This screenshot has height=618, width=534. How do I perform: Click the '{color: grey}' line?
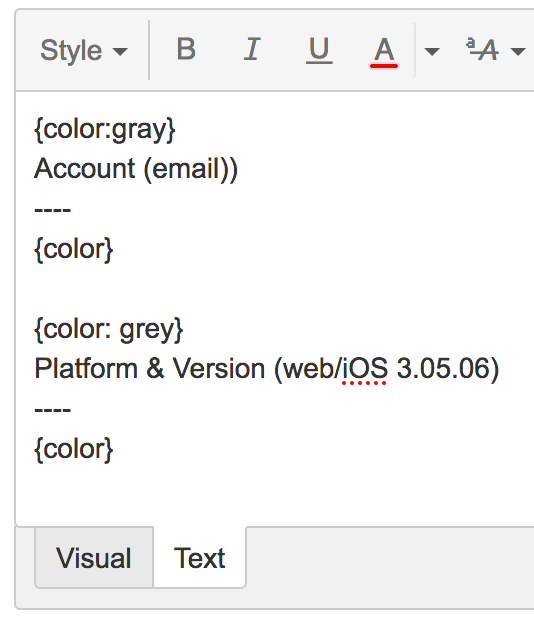point(109,329)
